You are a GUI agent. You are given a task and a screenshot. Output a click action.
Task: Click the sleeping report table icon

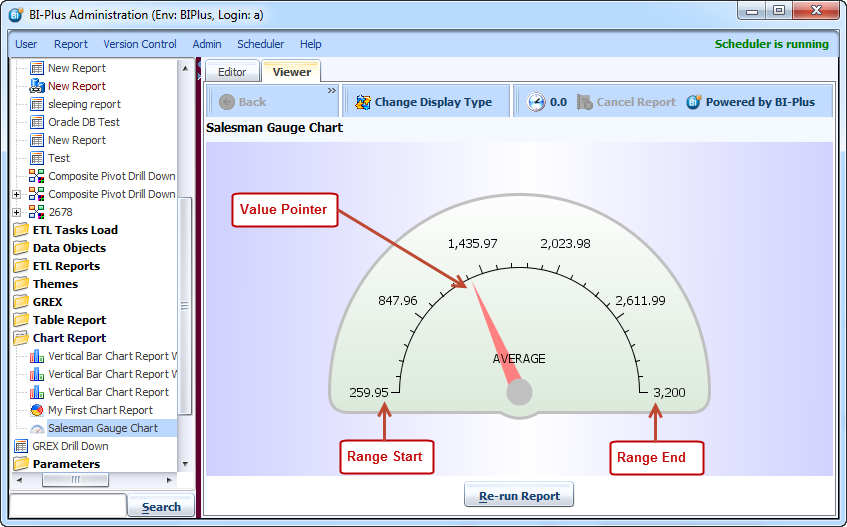tap(37, 104)
